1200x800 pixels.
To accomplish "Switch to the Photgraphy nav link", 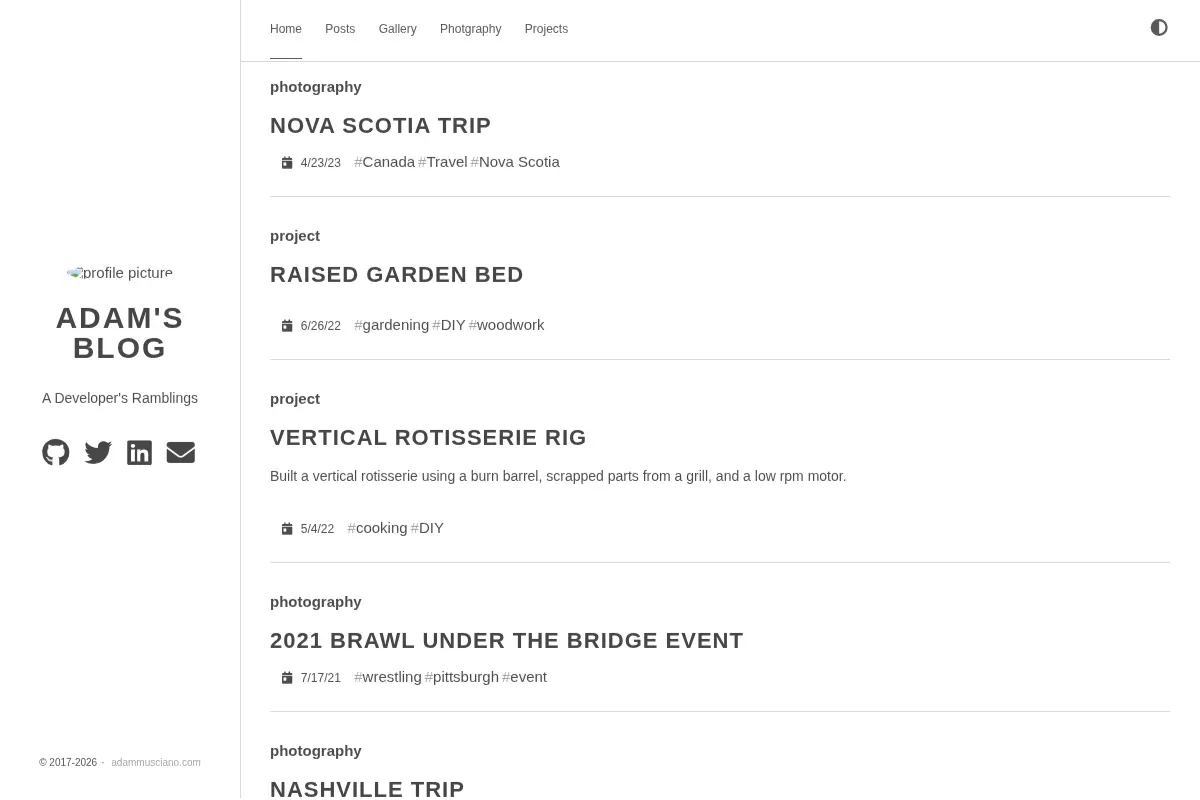I will coord(470,29).
